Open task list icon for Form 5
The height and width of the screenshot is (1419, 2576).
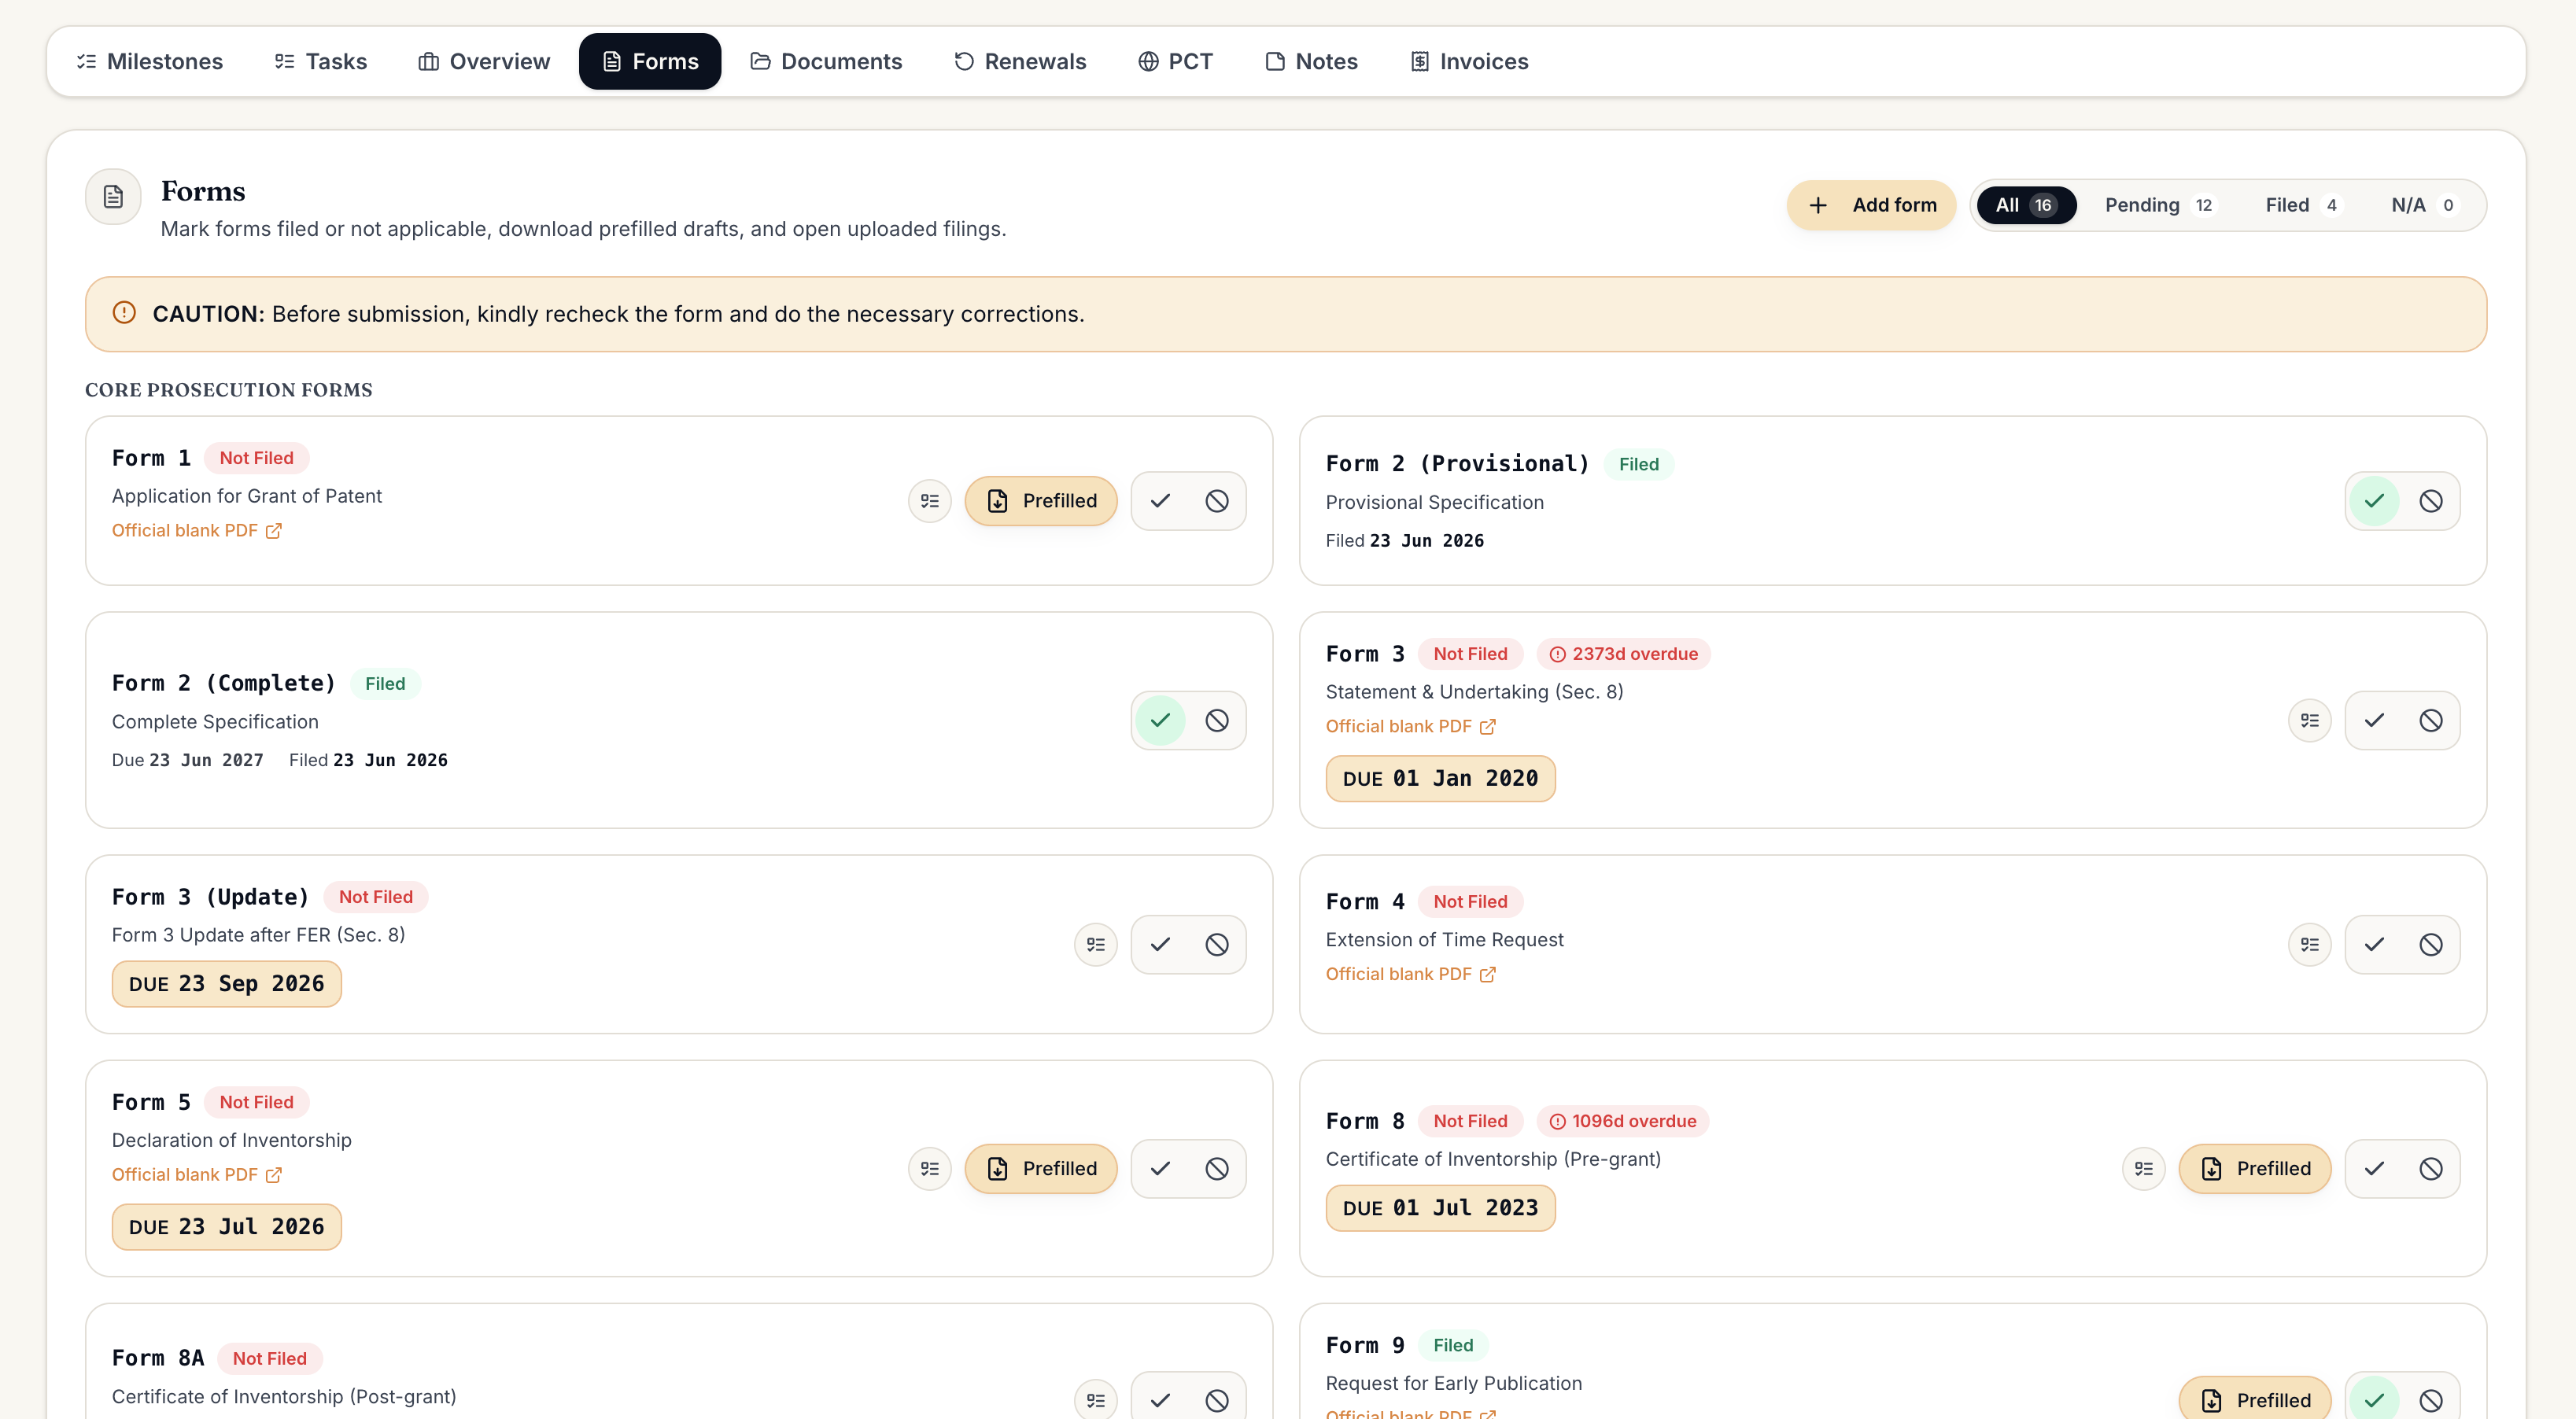[930, 1169]
